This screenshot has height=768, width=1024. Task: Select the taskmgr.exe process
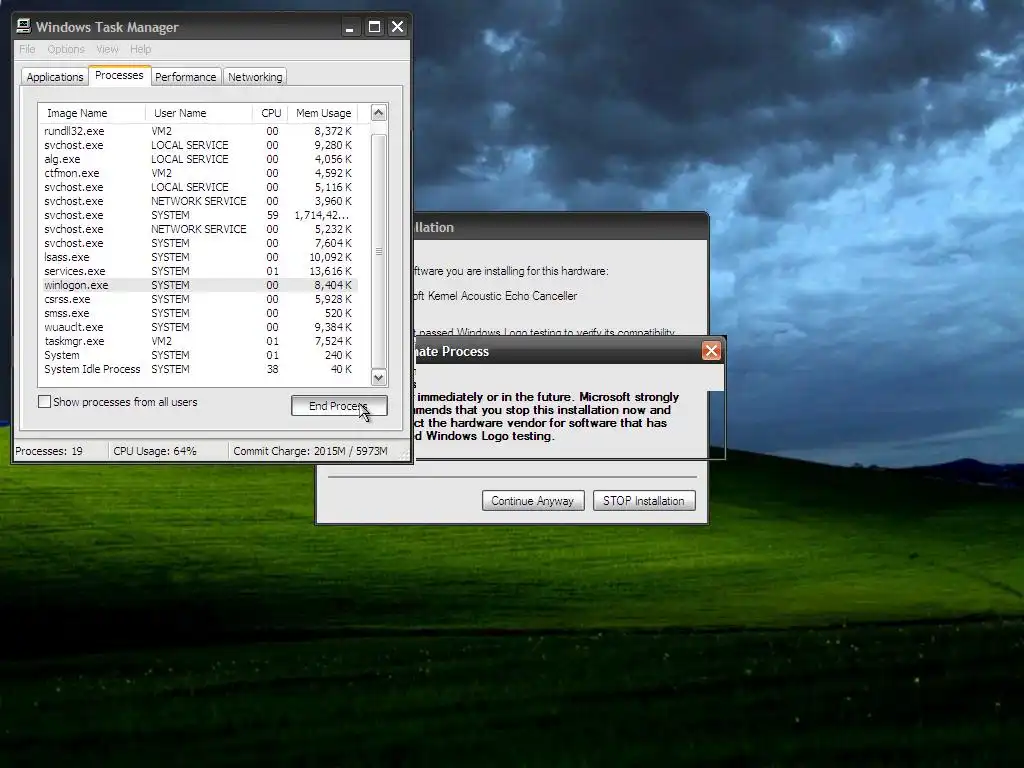click(199, 342)
